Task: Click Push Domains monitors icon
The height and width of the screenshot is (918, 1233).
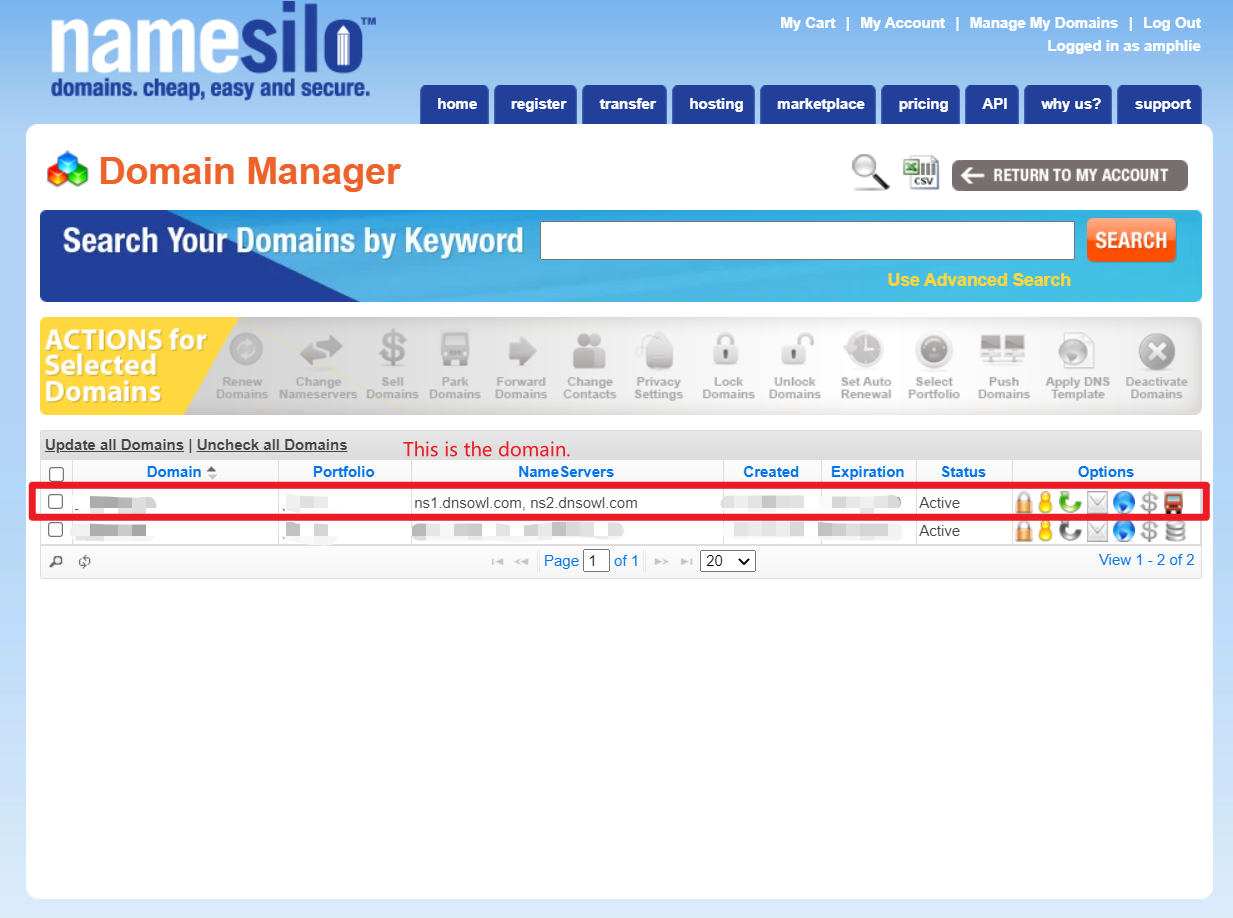Action: [1003, 351]
